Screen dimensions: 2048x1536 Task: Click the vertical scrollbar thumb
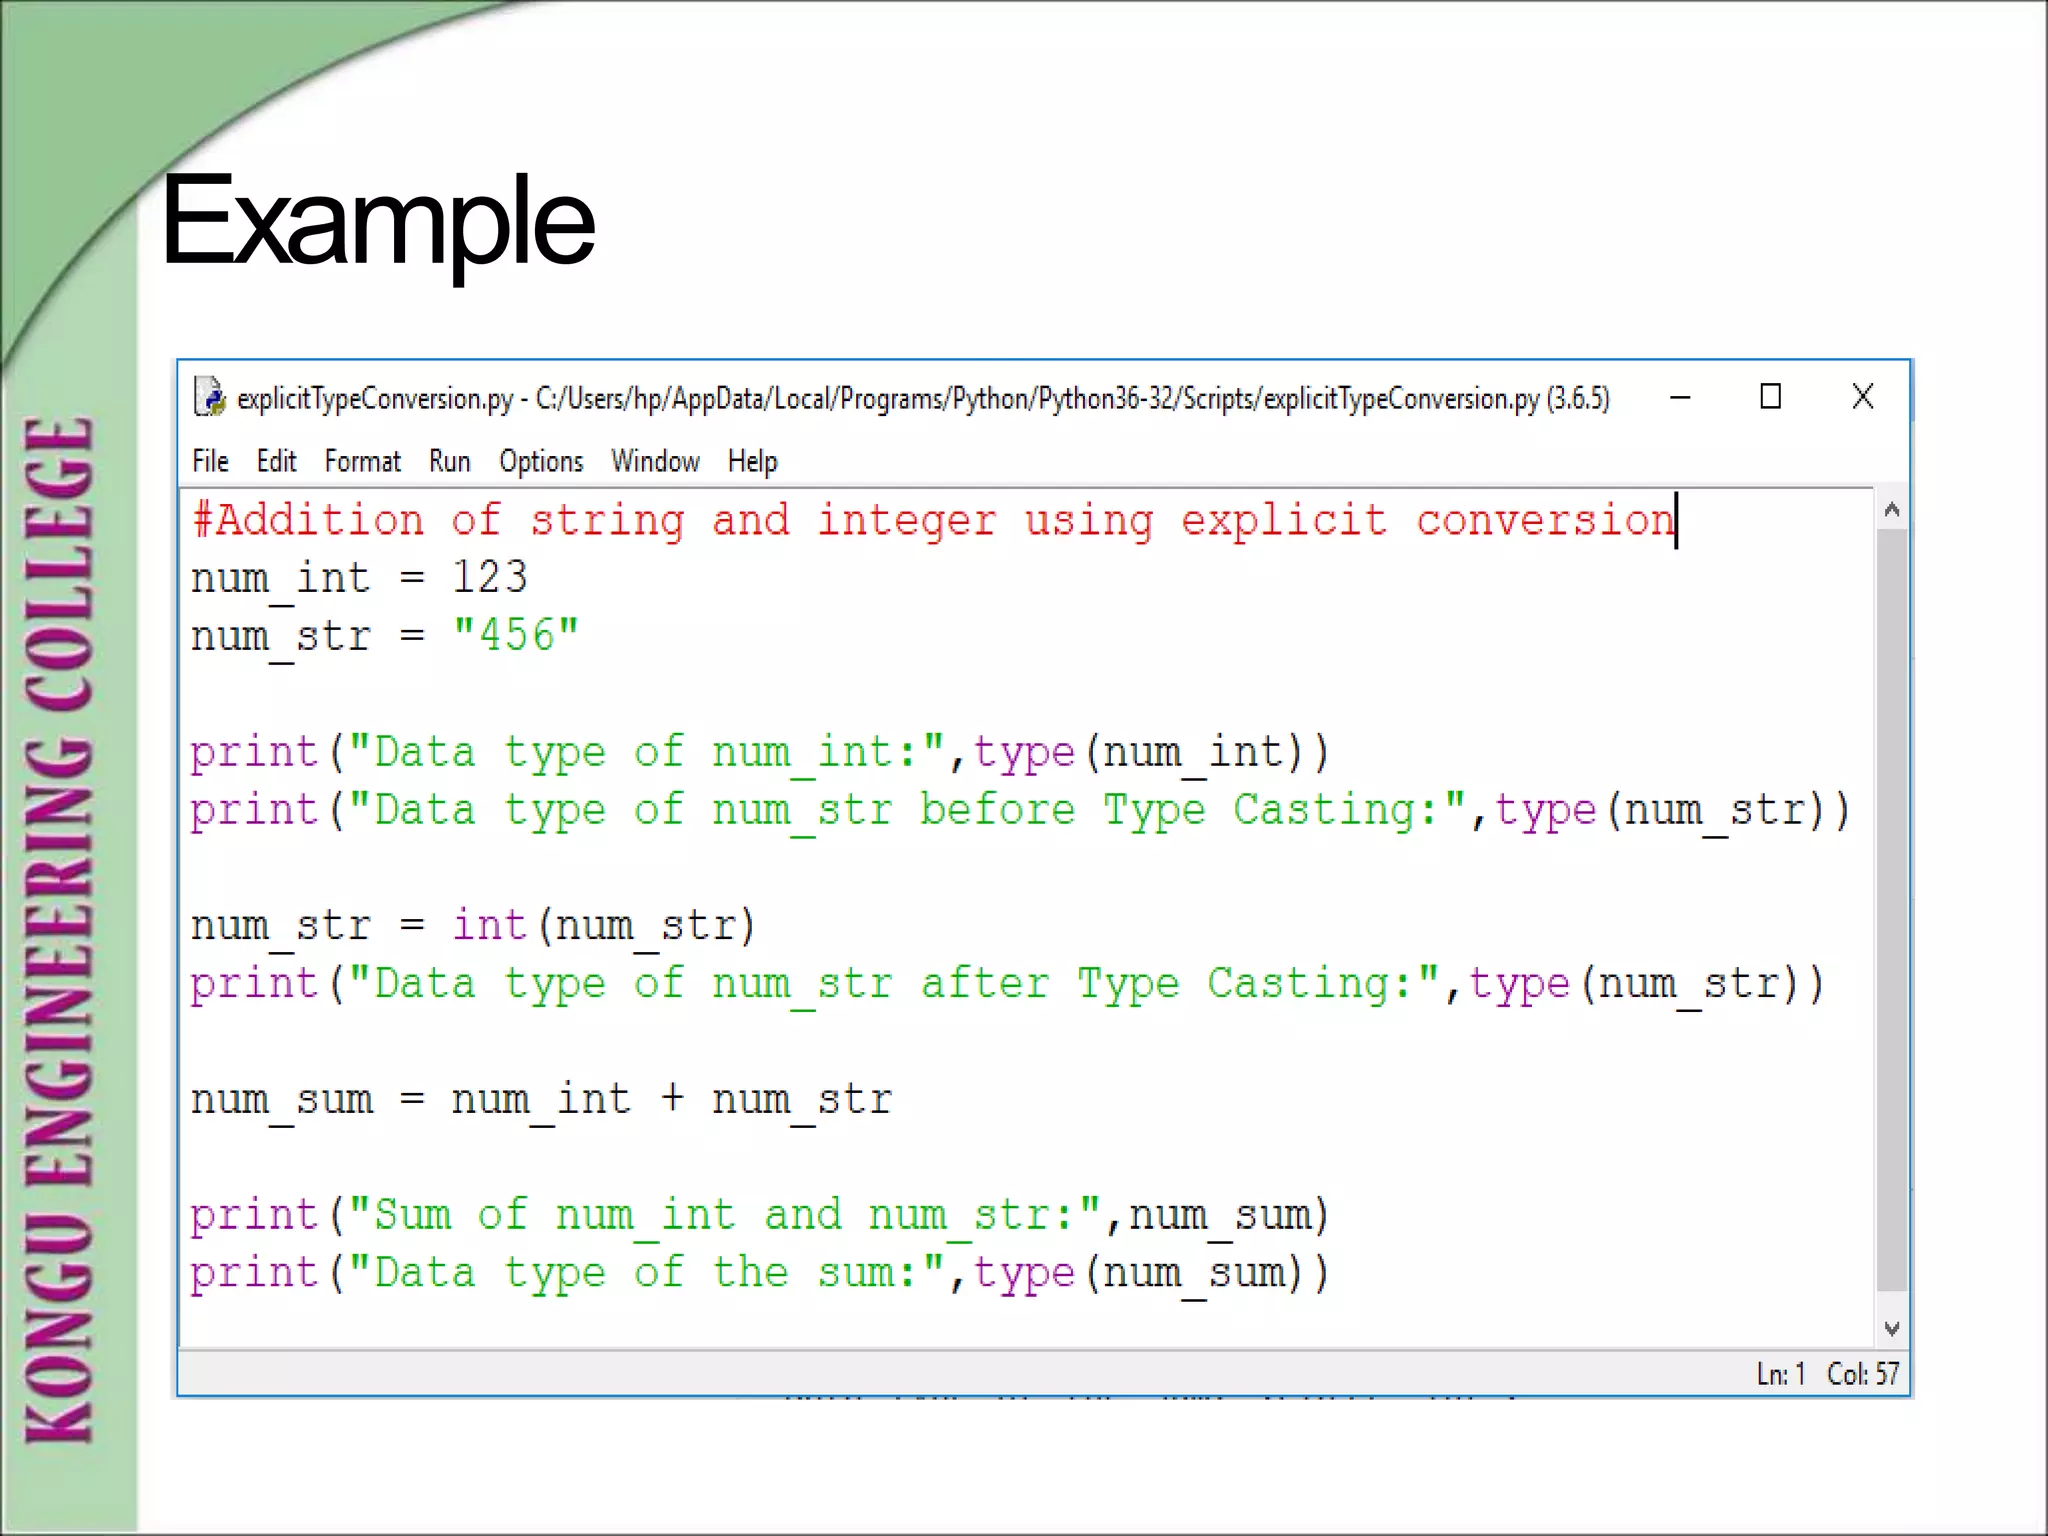click(1891, 910)
